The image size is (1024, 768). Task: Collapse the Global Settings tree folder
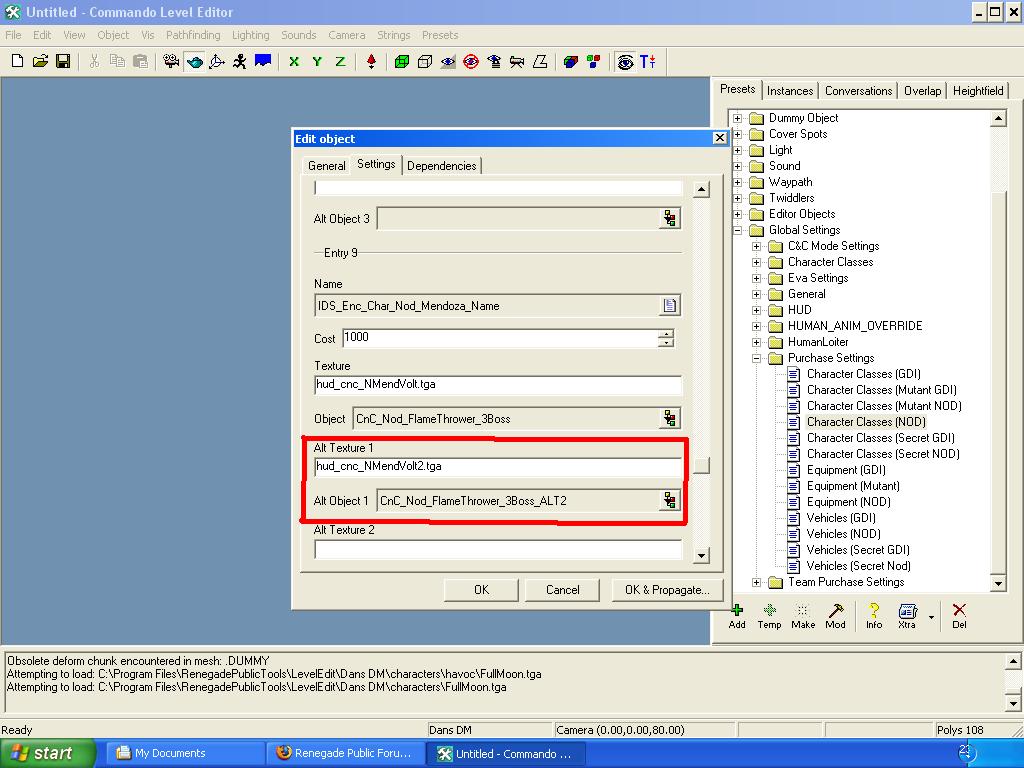point(738,230)
